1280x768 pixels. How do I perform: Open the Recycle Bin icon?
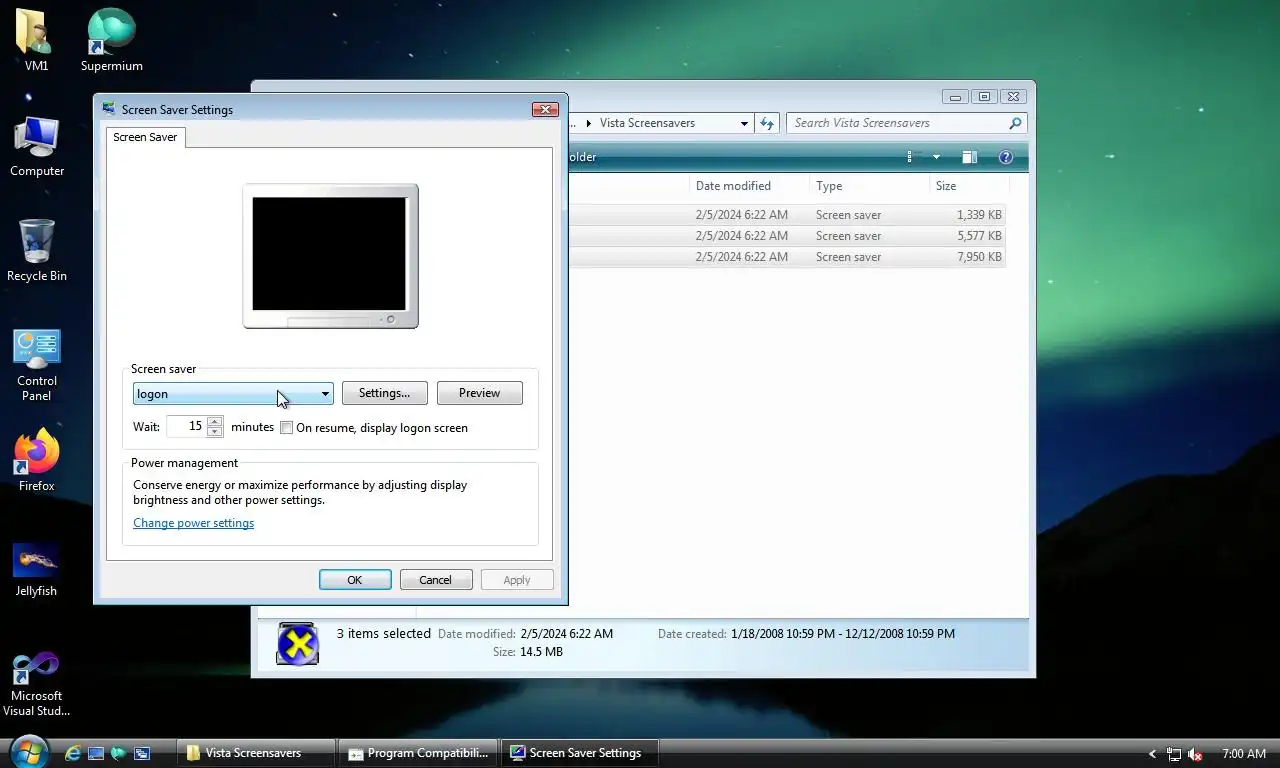tap(37, 250)
